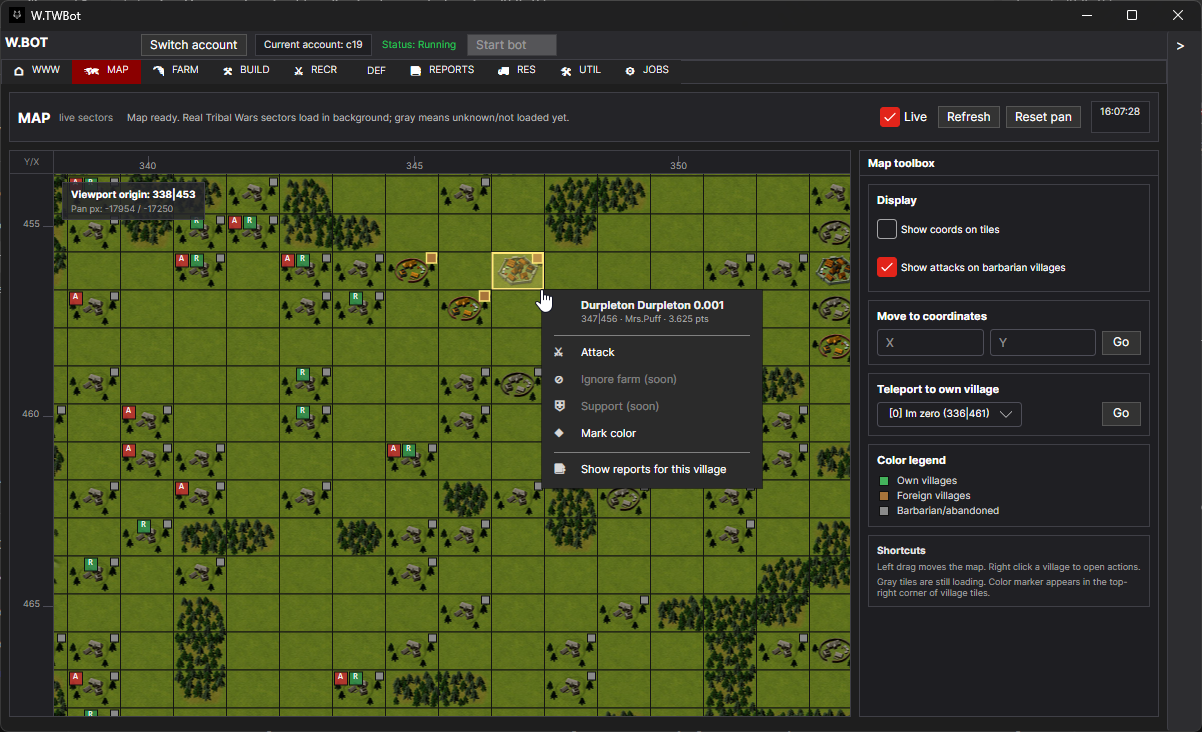The width and height of the screenshot is (1202, 732).
Task: Click the crossed swords icon on RECR tab
Action: click(x=299, y=71)
